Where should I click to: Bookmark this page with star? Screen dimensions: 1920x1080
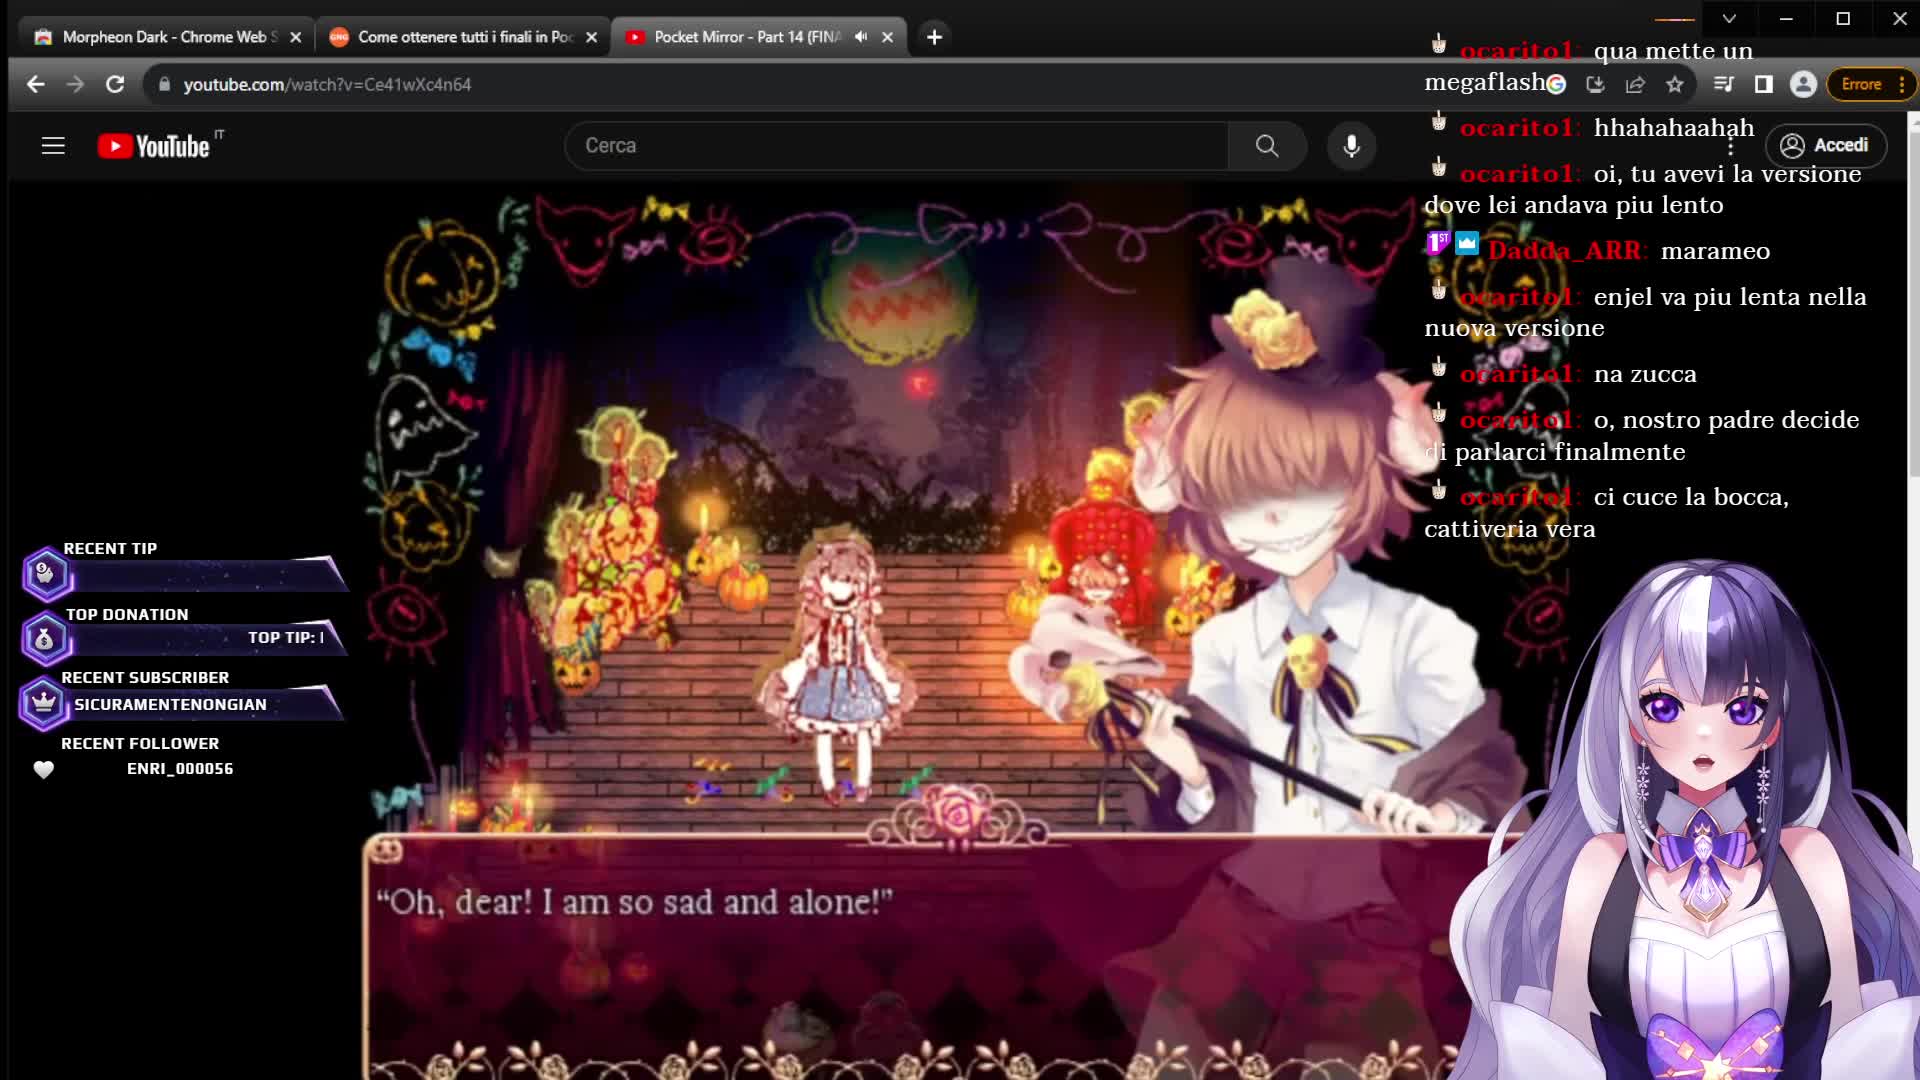[1675, 85]
